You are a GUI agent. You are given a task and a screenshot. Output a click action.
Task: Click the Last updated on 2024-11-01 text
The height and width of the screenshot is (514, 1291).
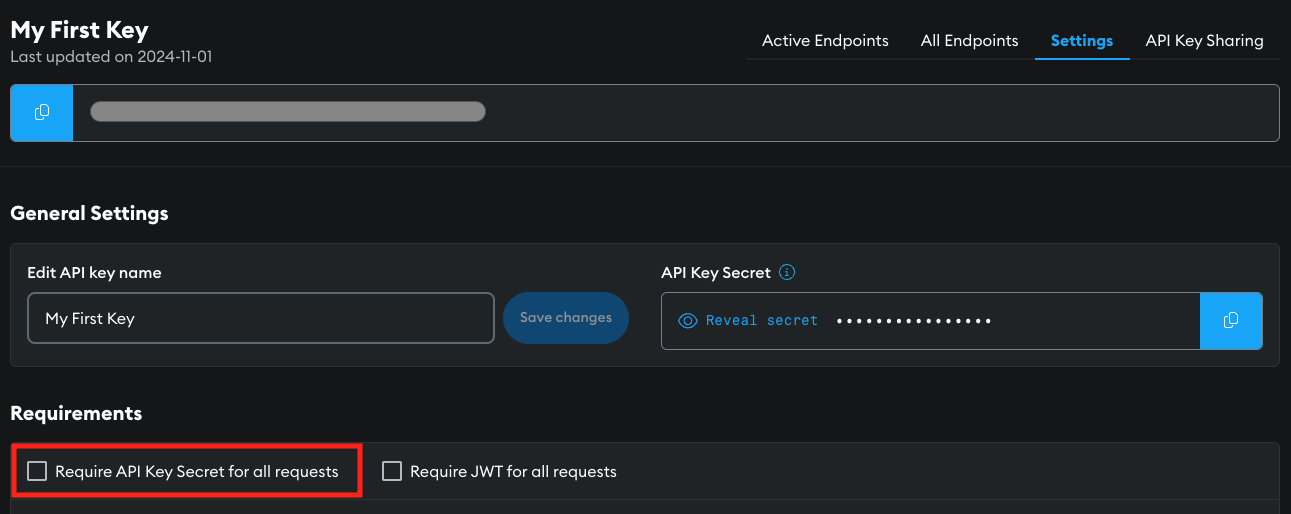coord(111,57)
